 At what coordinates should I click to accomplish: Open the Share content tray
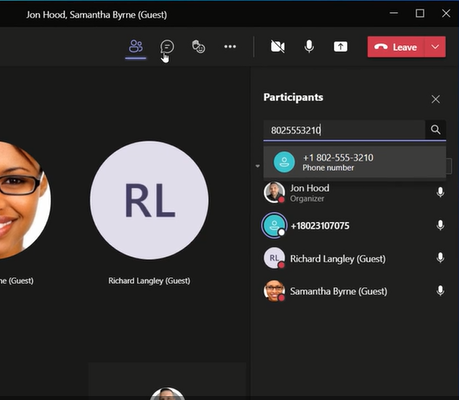pyautogui.click(x=340, y=47)
